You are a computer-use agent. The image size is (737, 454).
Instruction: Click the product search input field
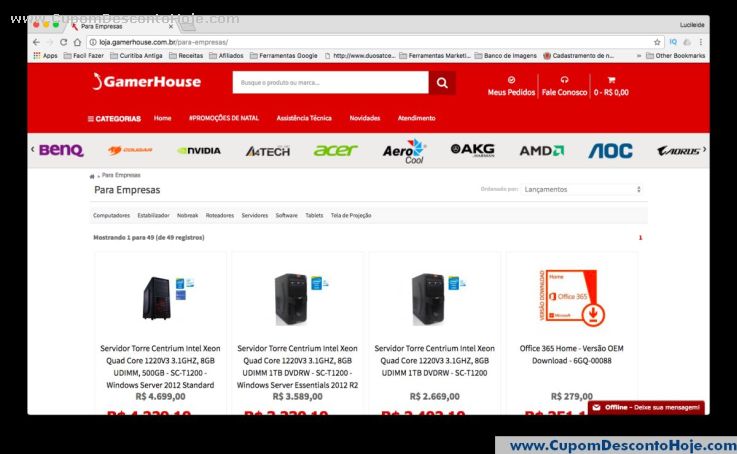click(x=330, y=83)
